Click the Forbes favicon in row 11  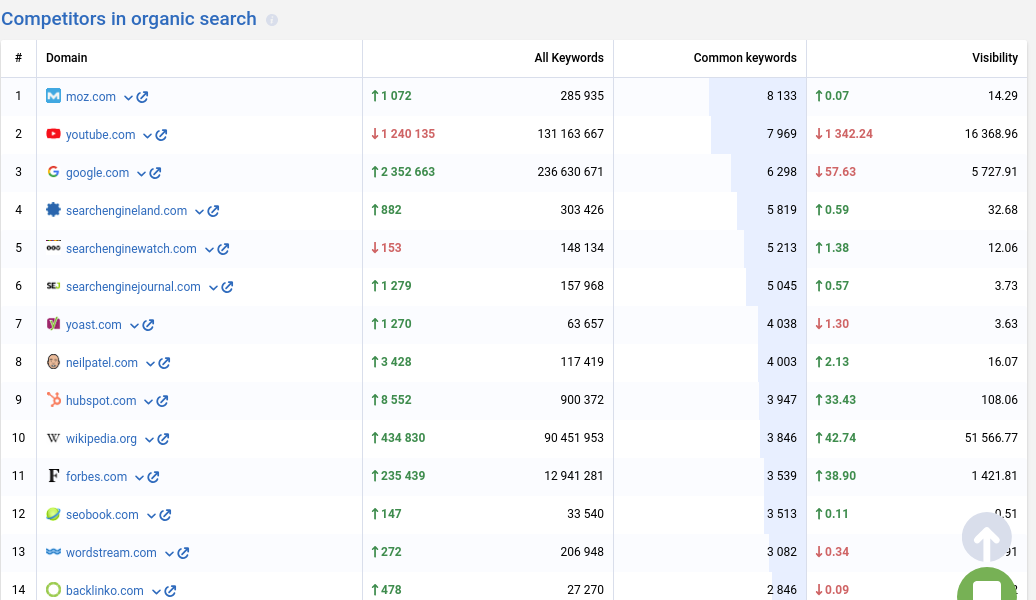[54, 476]
